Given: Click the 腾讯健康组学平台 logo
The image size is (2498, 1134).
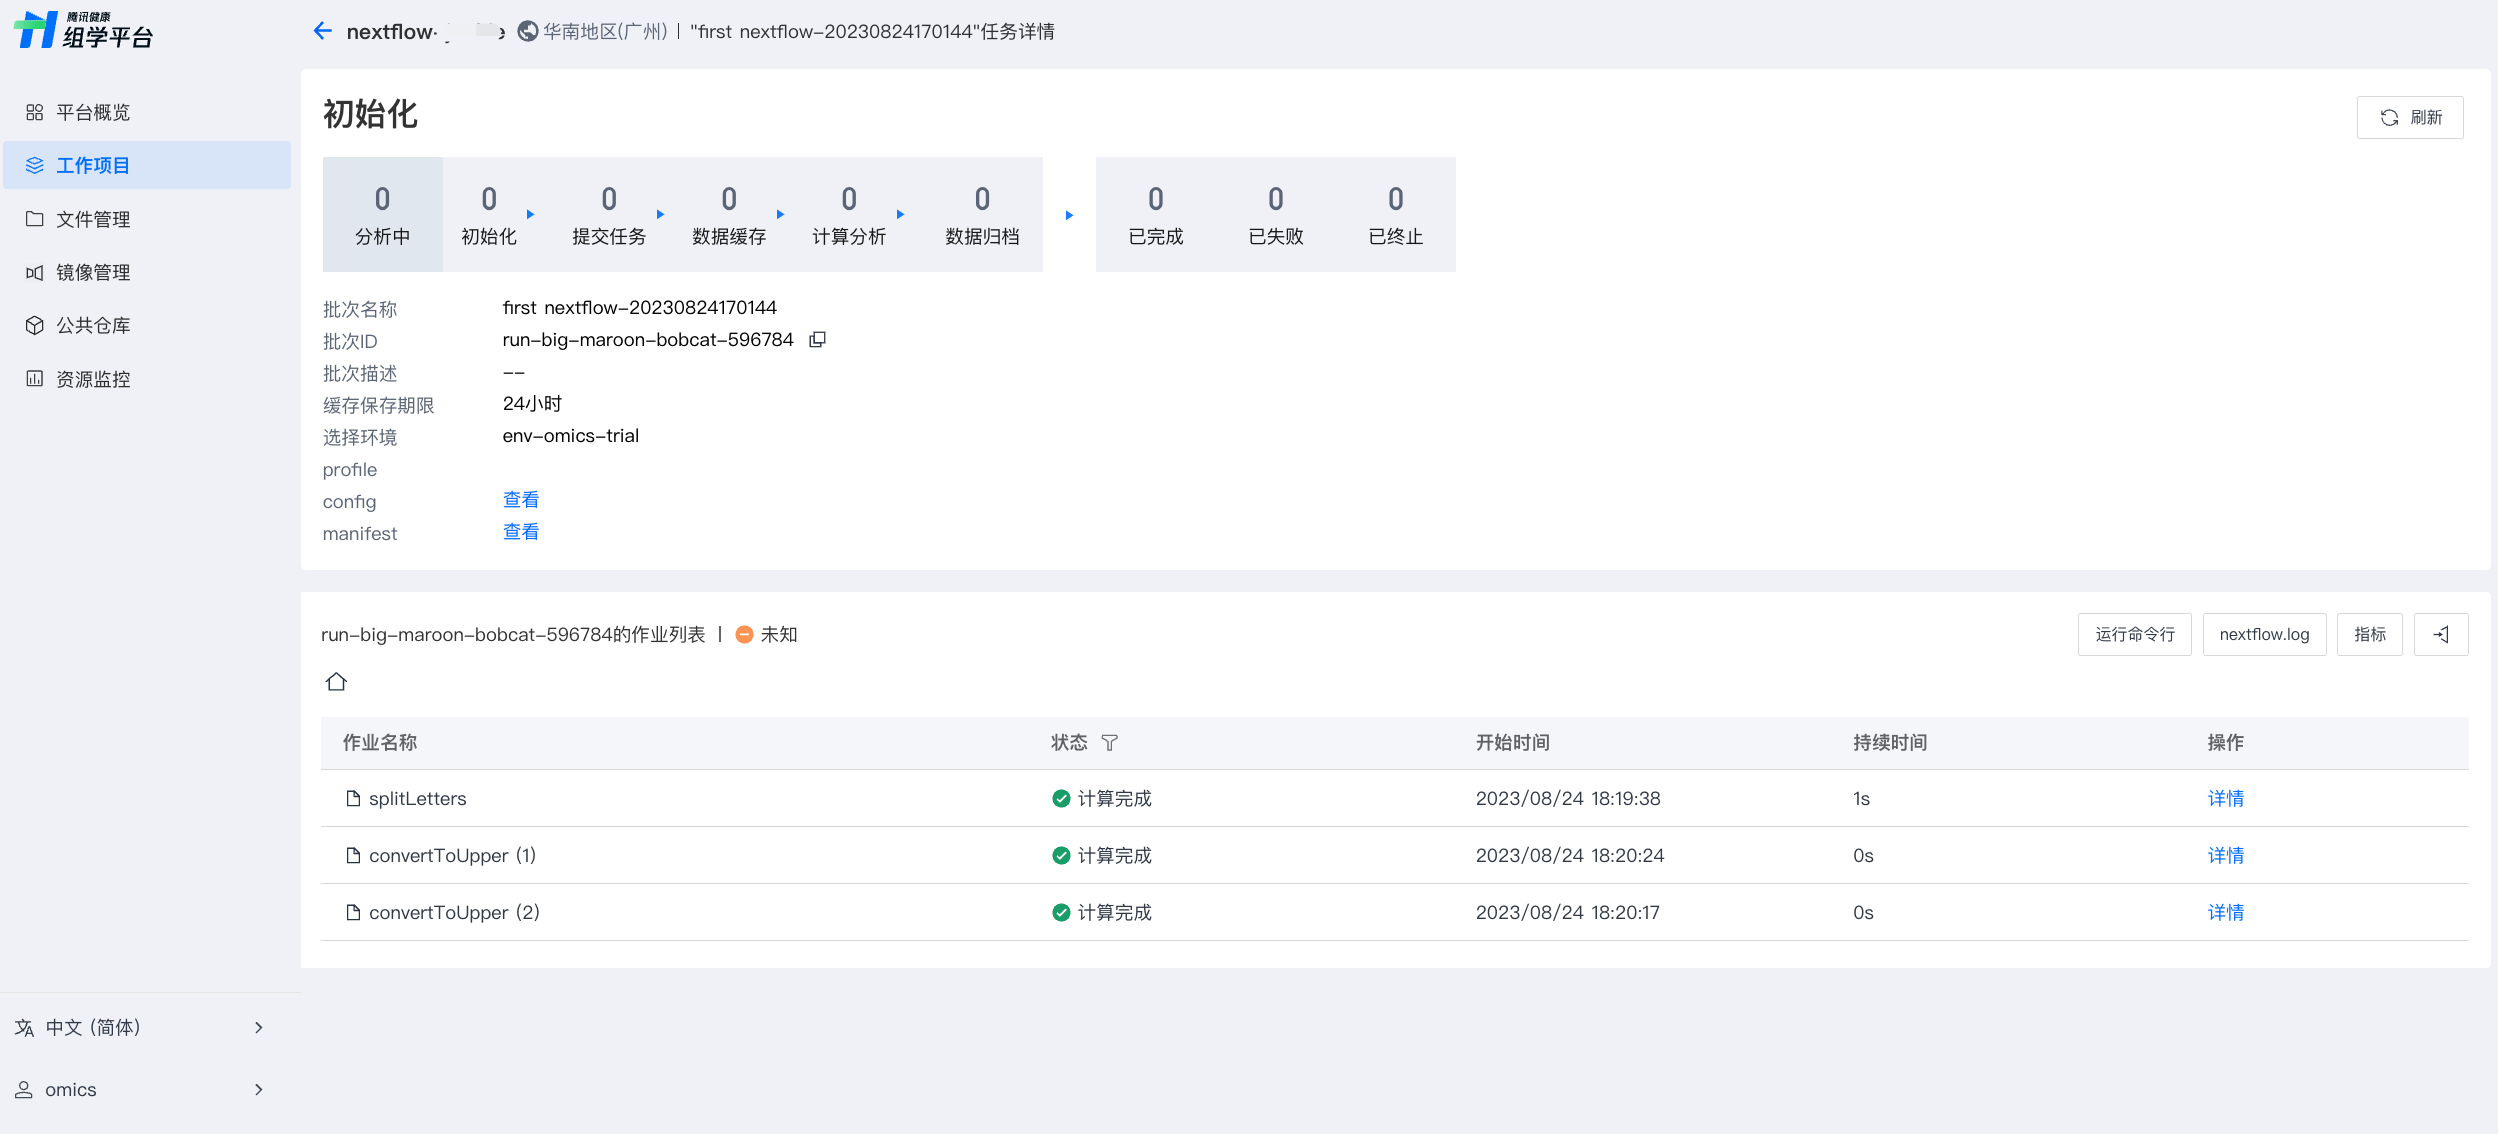Looking at the screenshot, I should [x=84, y=30].
